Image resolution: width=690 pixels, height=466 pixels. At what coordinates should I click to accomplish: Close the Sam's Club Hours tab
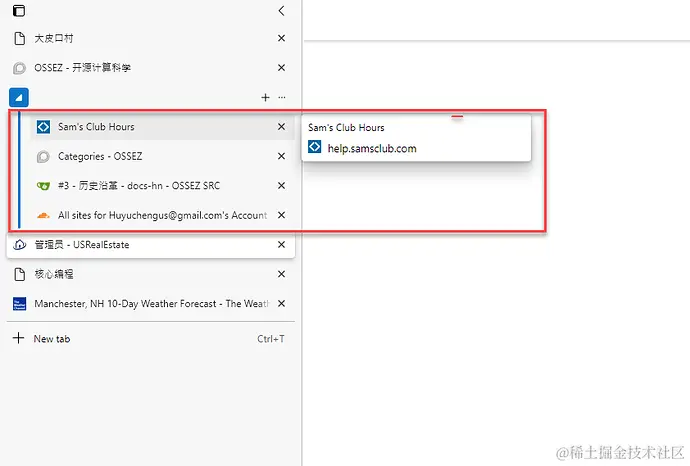[282, 127]
